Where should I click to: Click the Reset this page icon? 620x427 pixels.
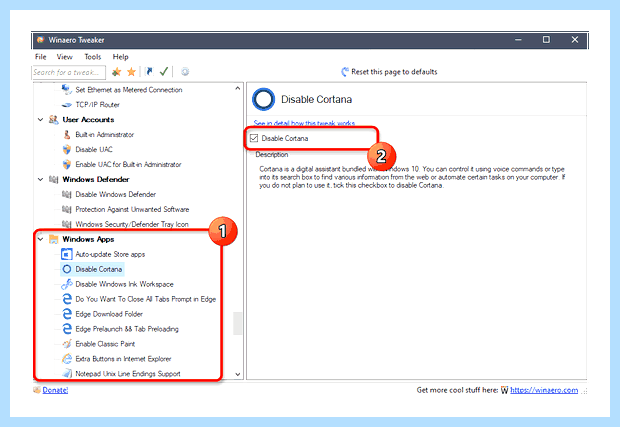(x=345, y=72)
